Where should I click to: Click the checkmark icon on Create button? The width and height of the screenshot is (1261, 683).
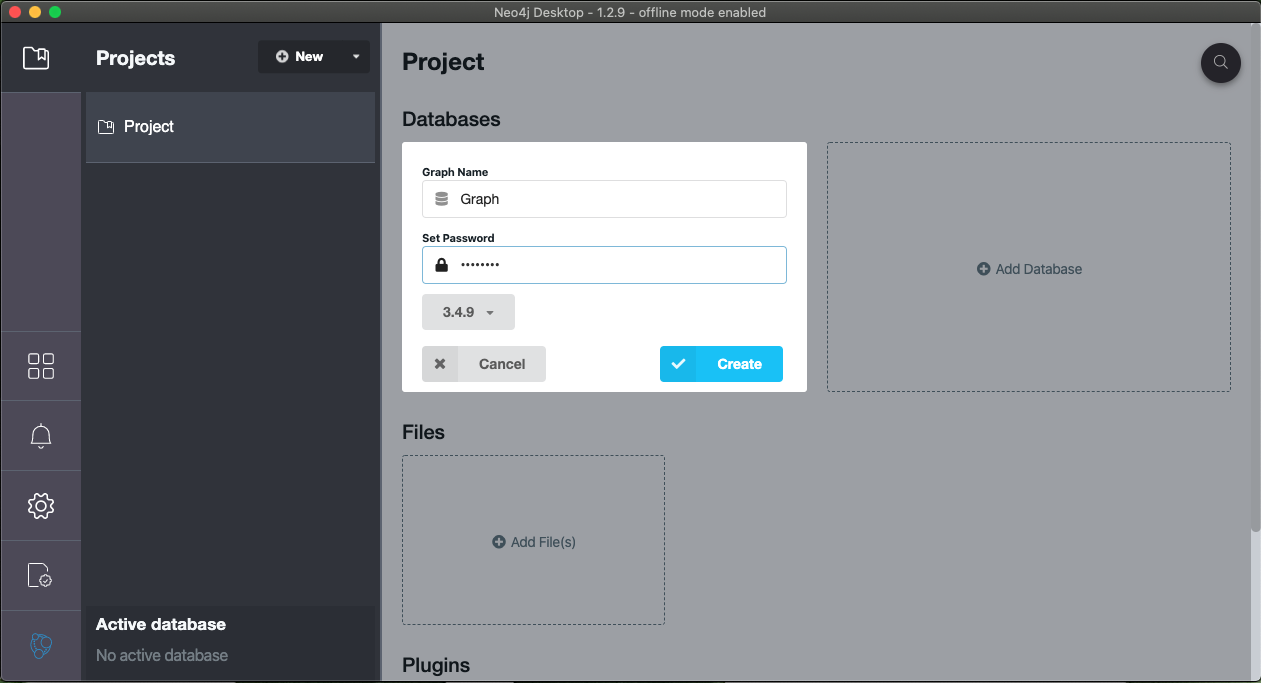(678, 364)
